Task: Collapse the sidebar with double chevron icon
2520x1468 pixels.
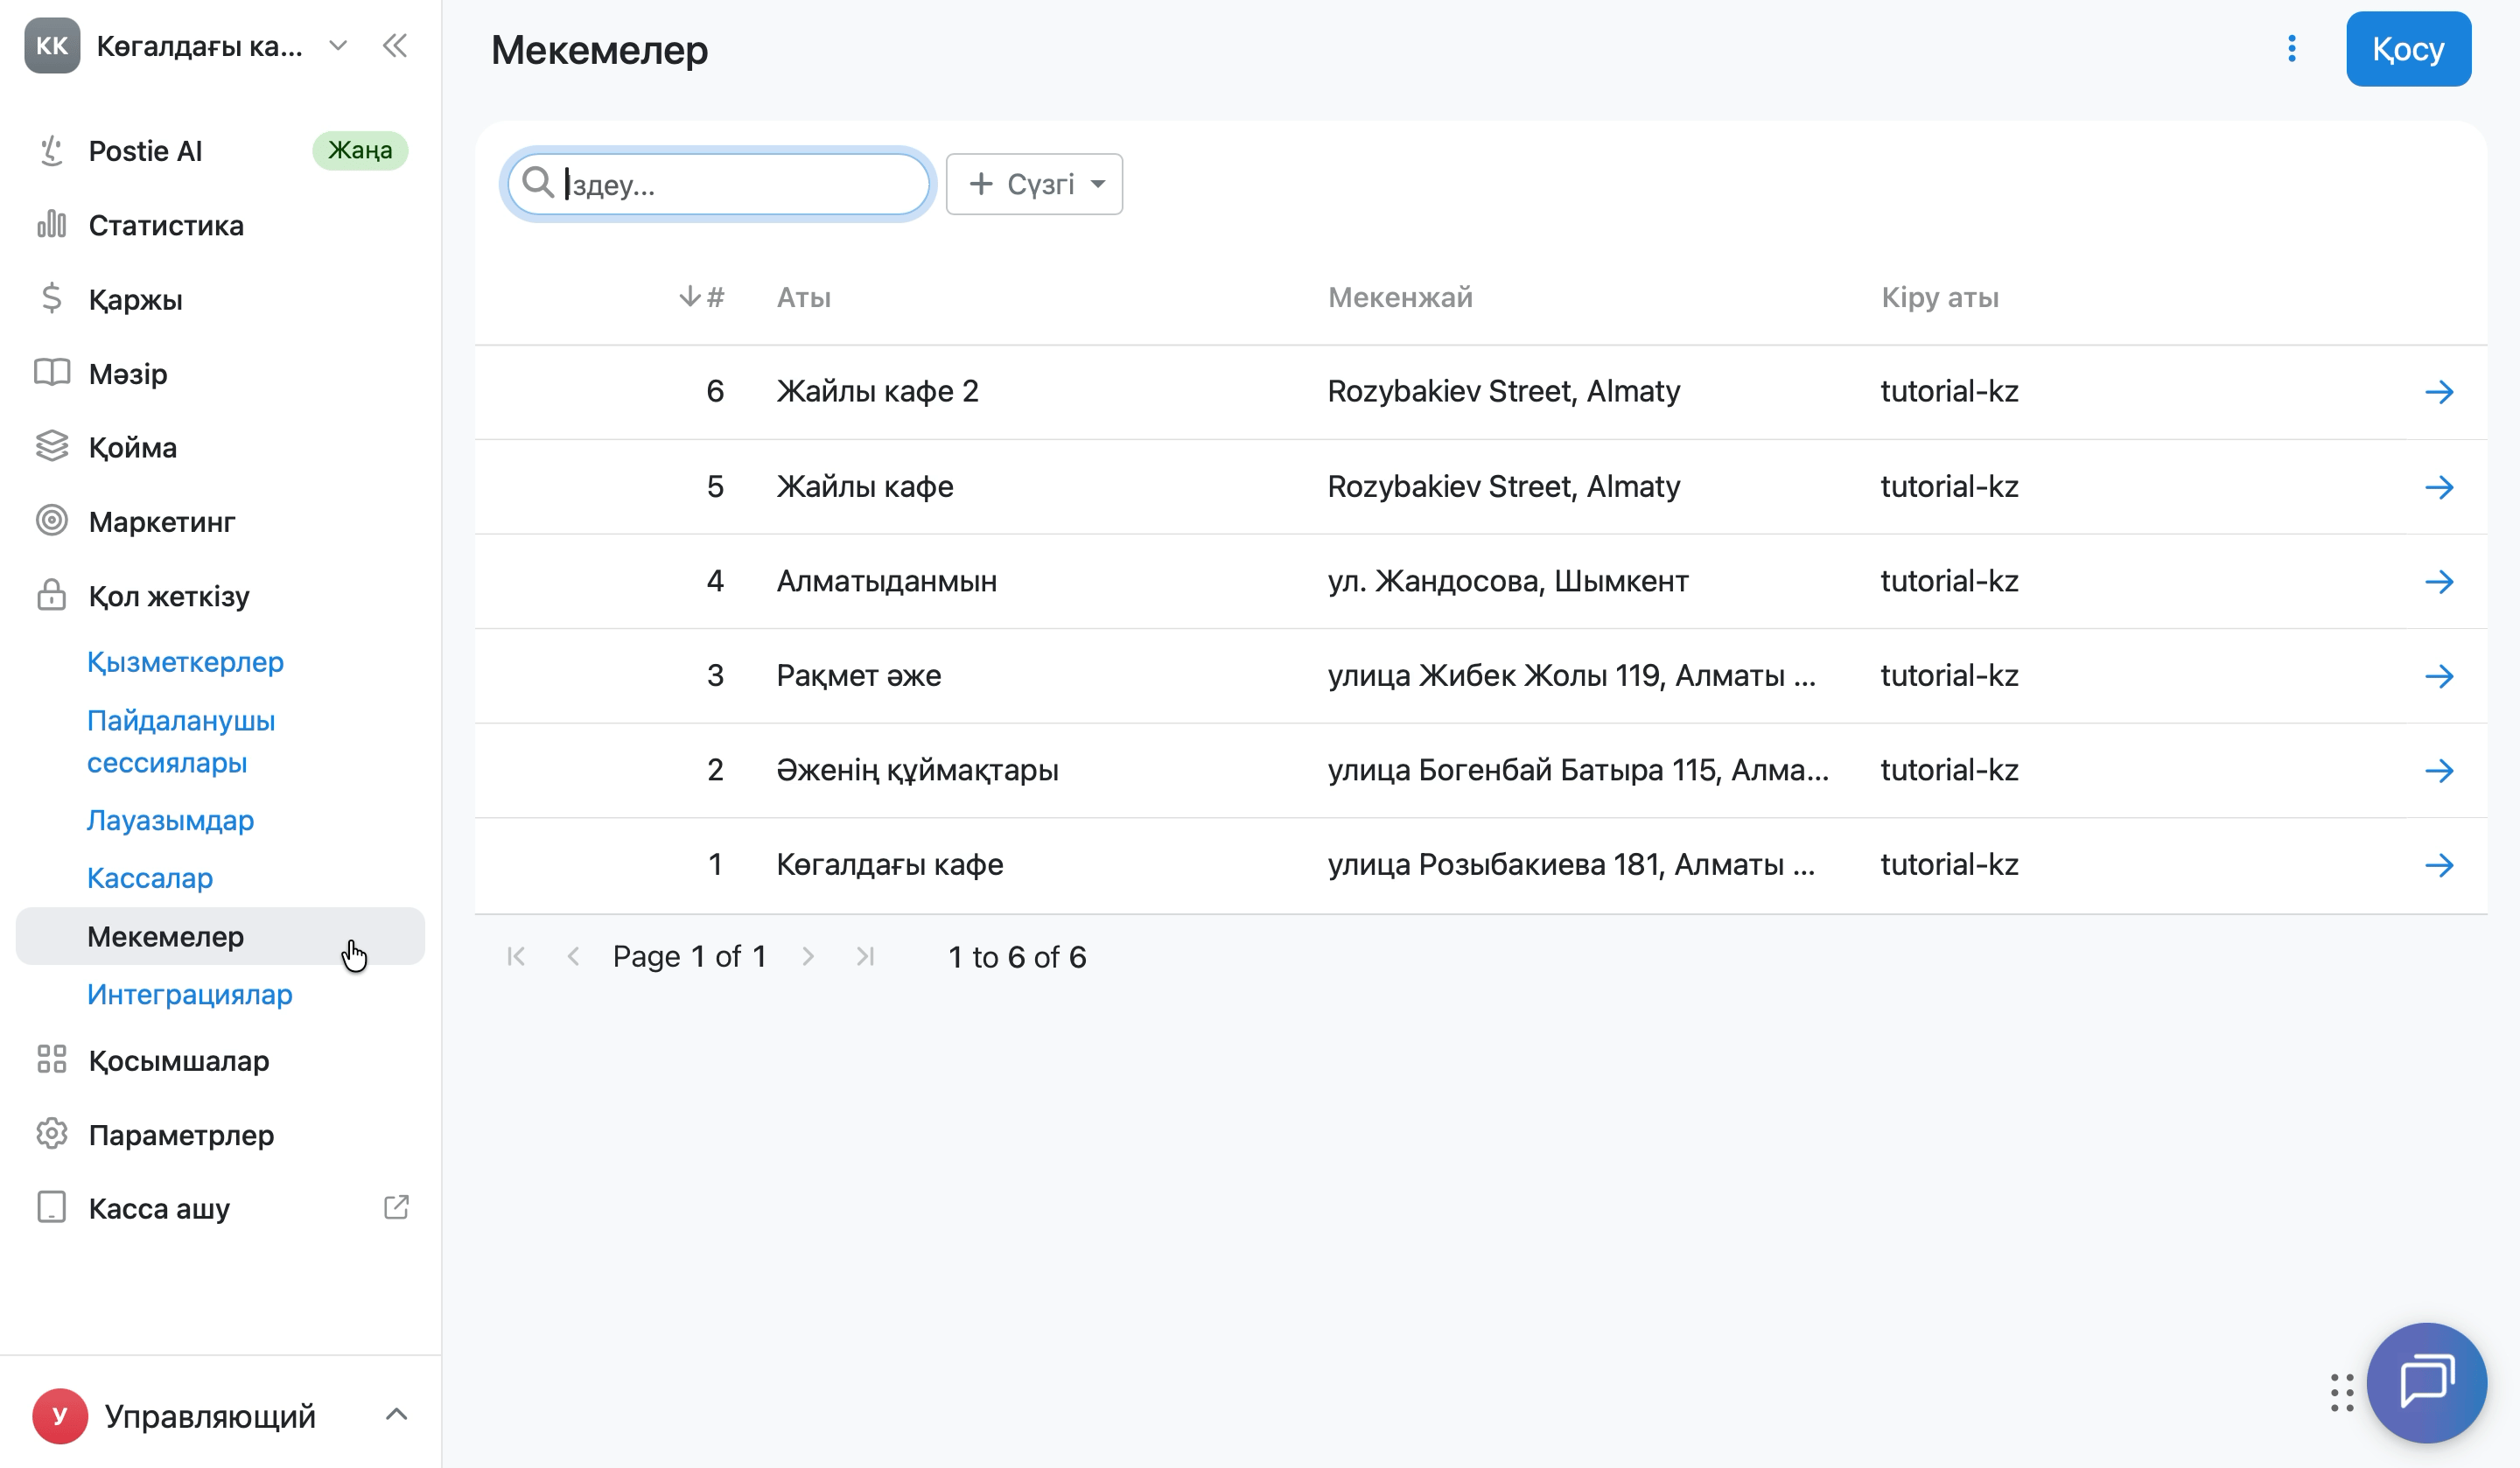Action: (x=395, y=46)
